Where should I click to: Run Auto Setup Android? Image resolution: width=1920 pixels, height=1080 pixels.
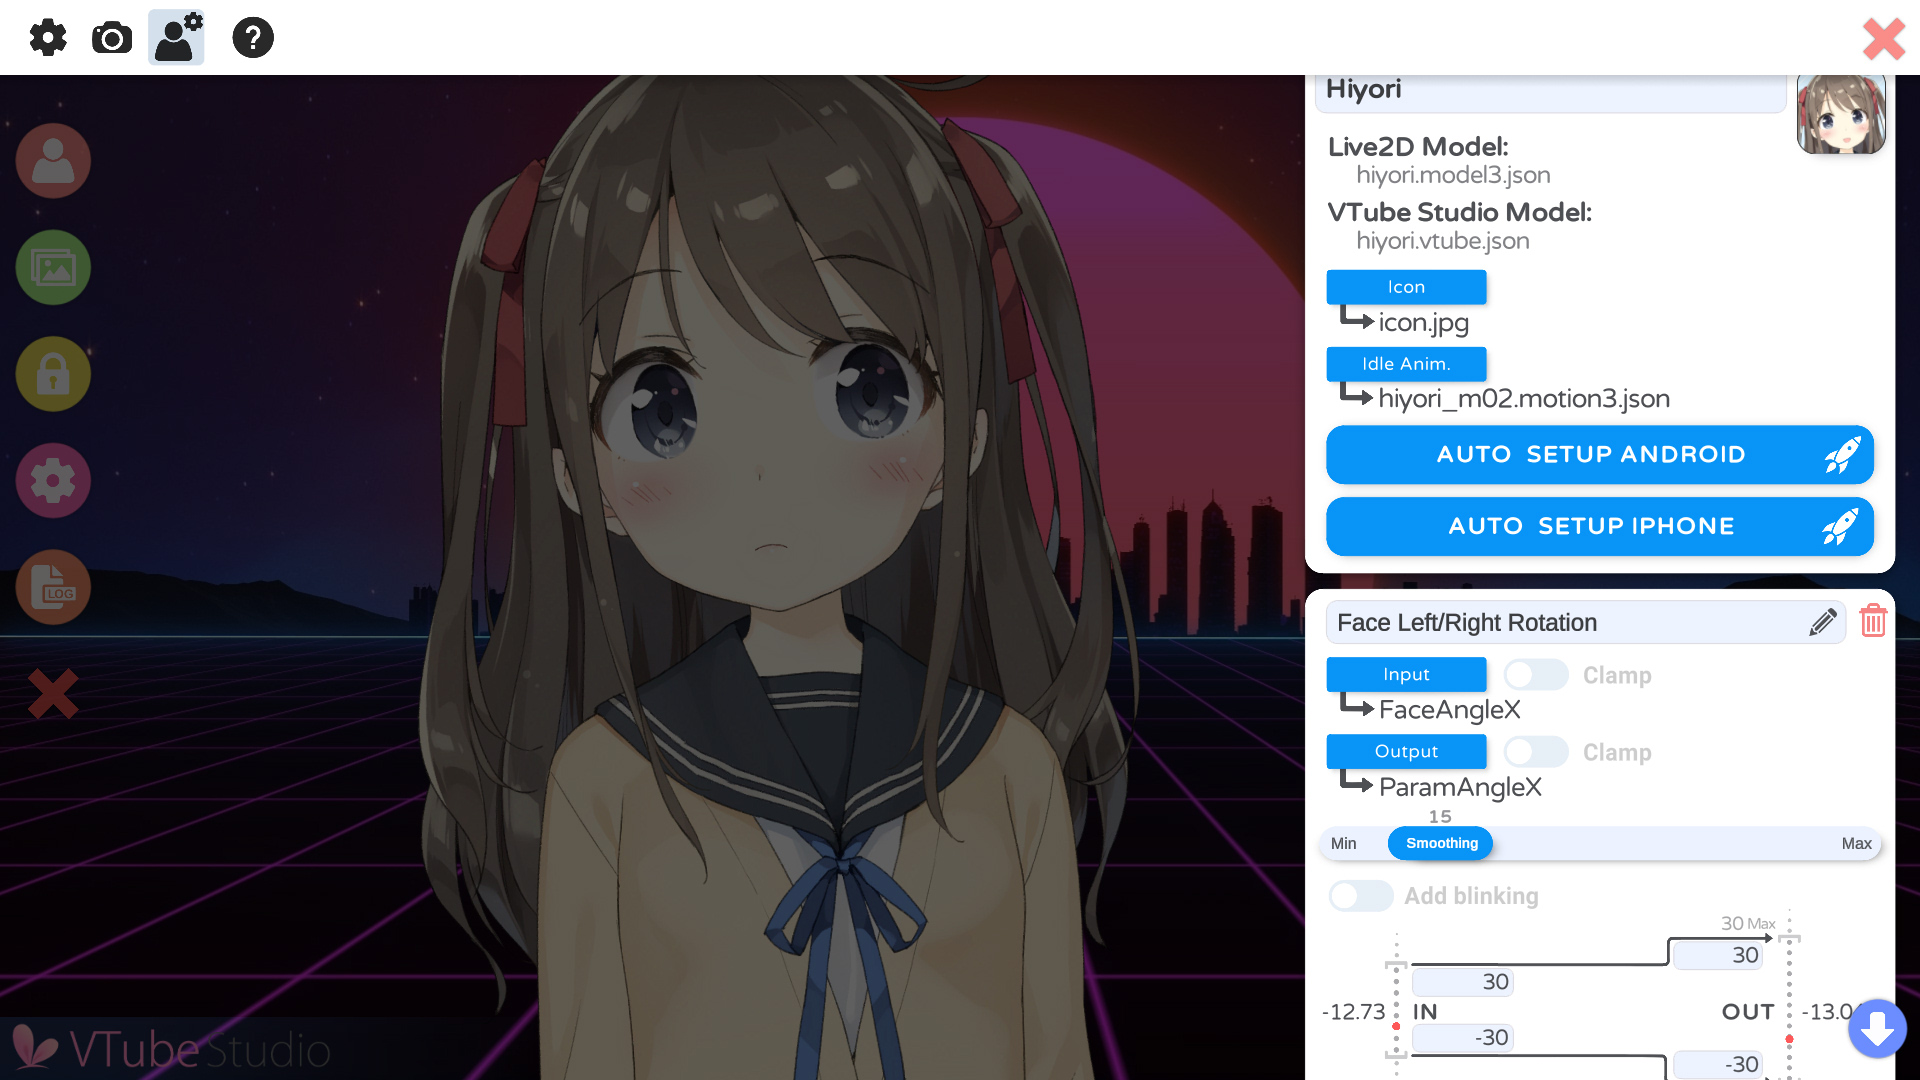pos(1600,455)
